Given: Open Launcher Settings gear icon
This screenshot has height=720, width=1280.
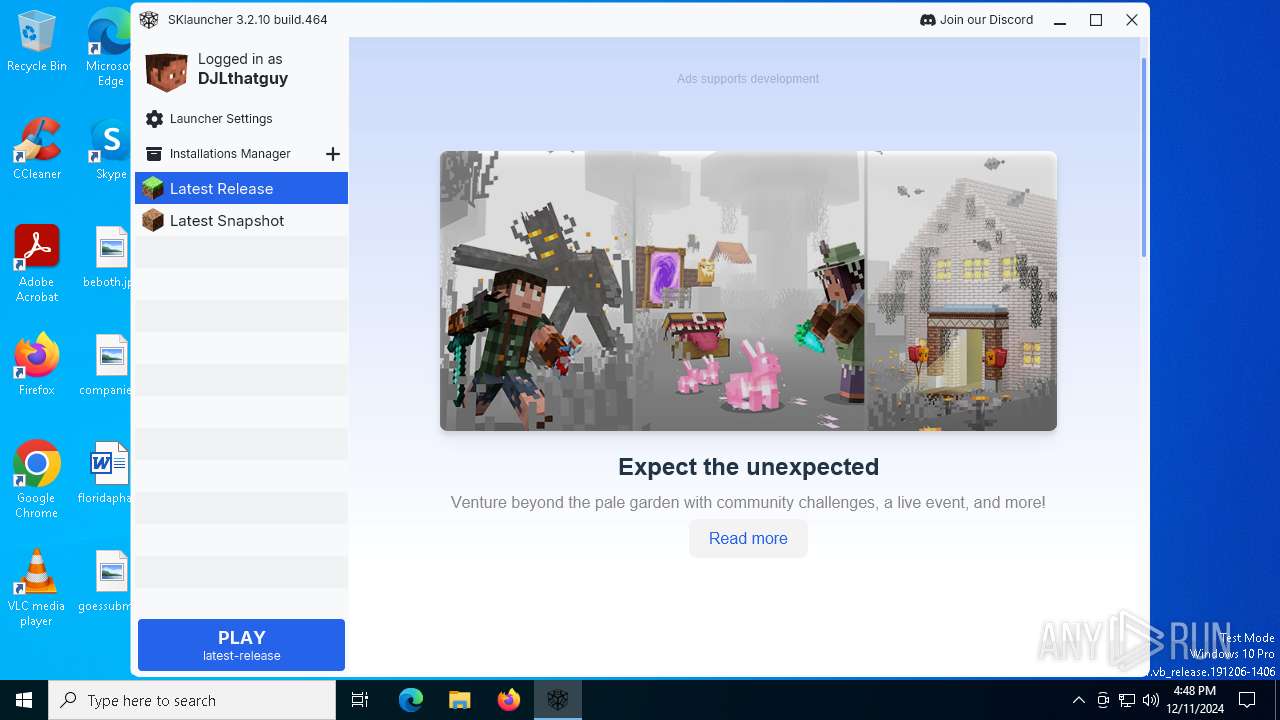Looking at the screenshot, I should tap(154, 119).
